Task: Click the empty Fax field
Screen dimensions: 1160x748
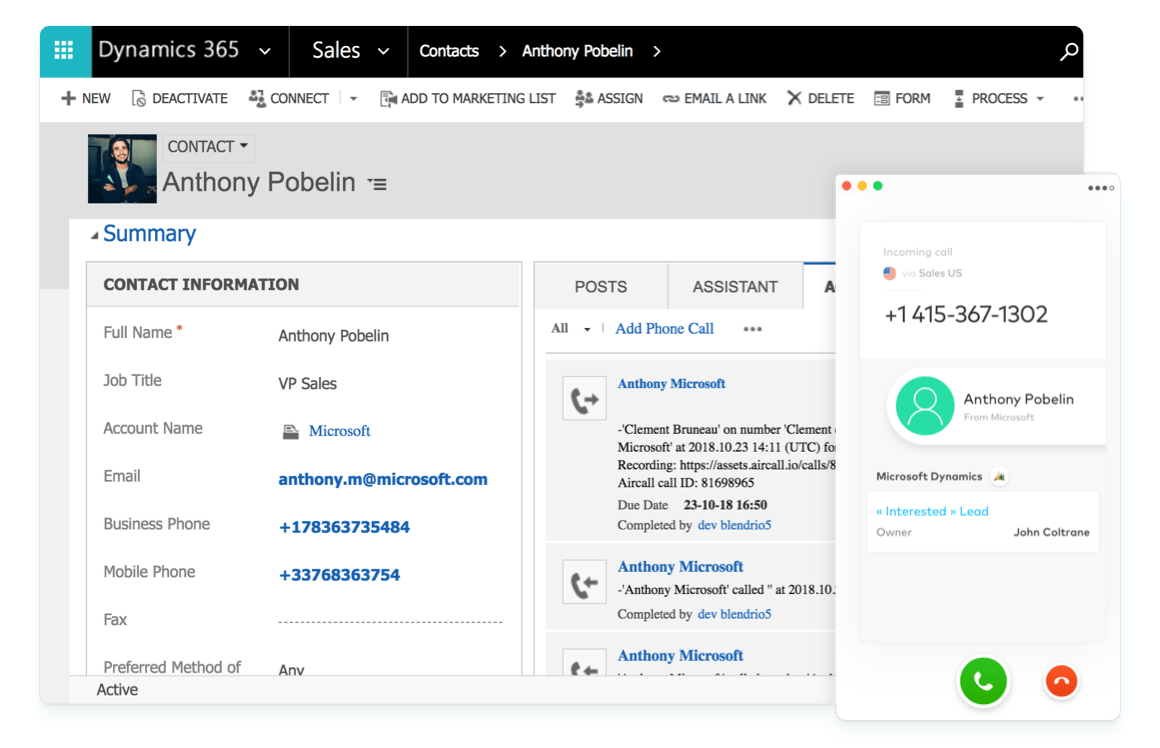Action: [x=391, y=620]
